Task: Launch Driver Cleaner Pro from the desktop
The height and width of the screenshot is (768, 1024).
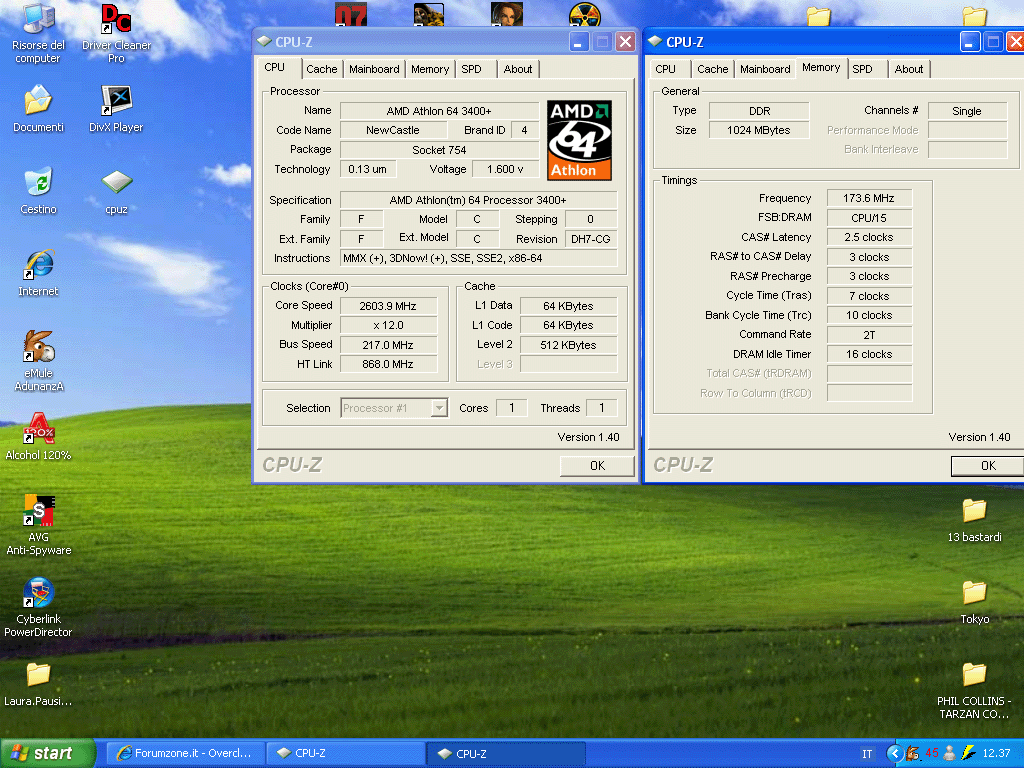Action: [x=116, y=33]
